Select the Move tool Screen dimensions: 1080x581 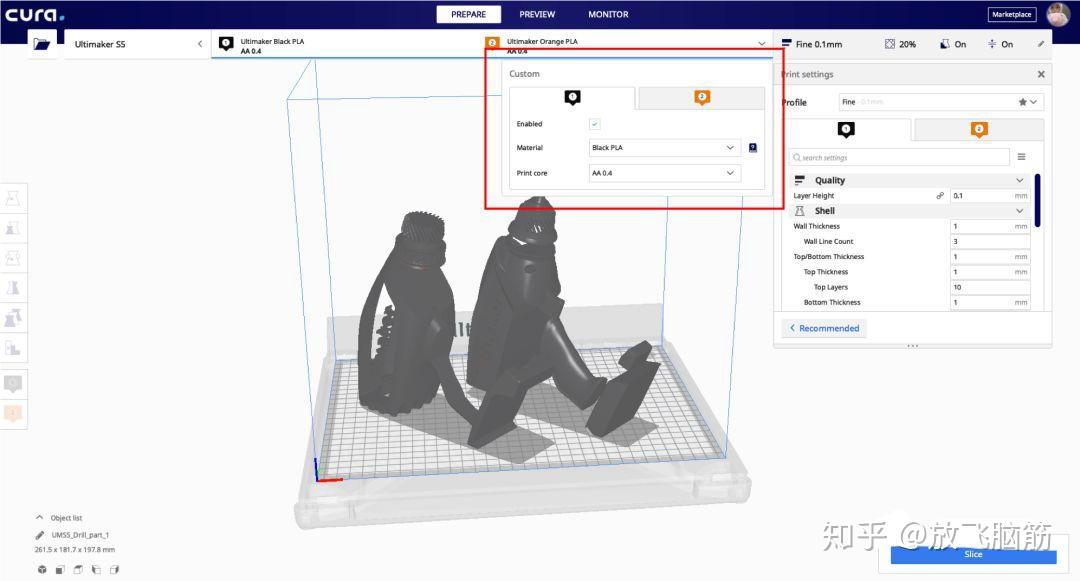click(x=14, y=199)
